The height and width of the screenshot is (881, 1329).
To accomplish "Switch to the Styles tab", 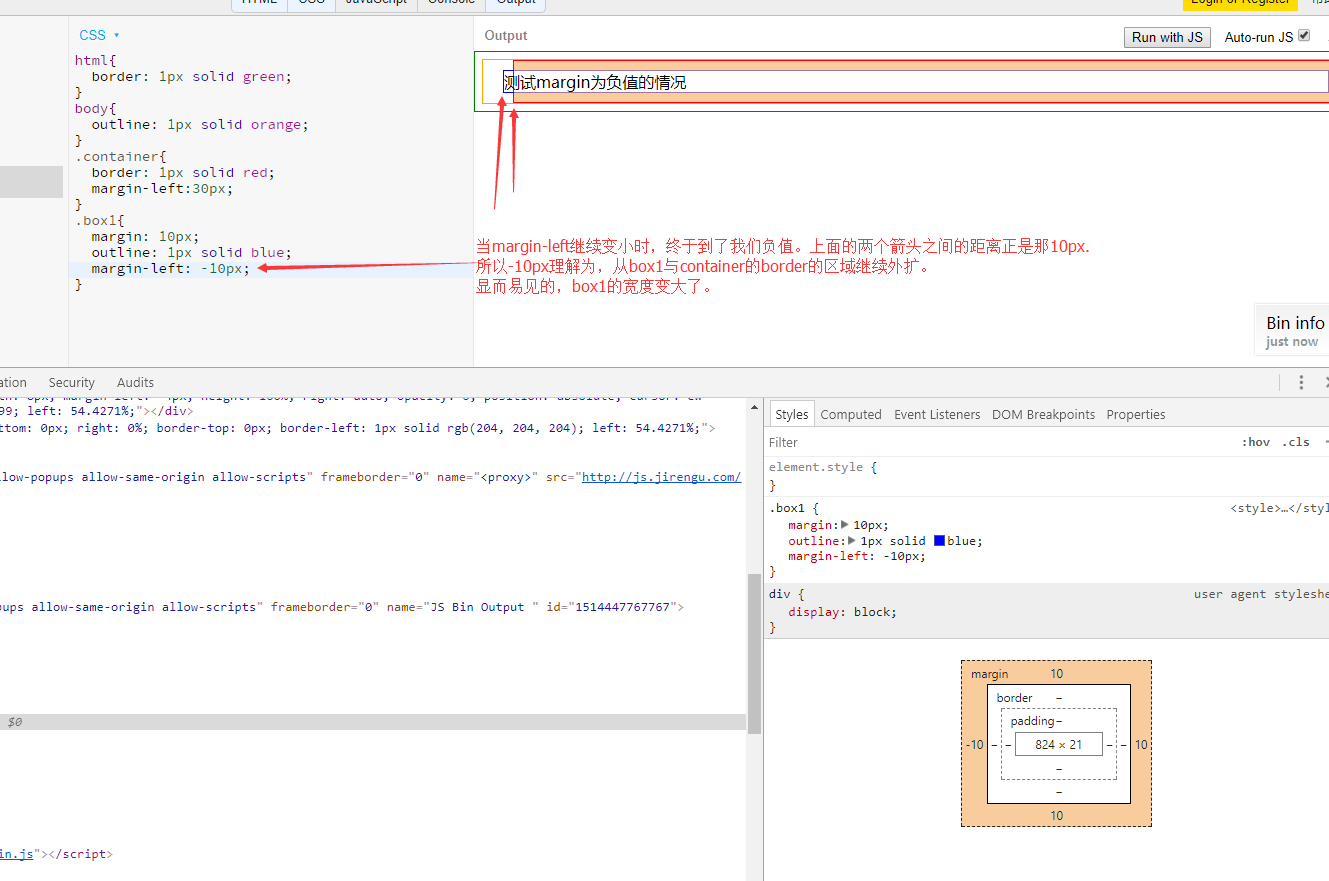I will point(791,414).
